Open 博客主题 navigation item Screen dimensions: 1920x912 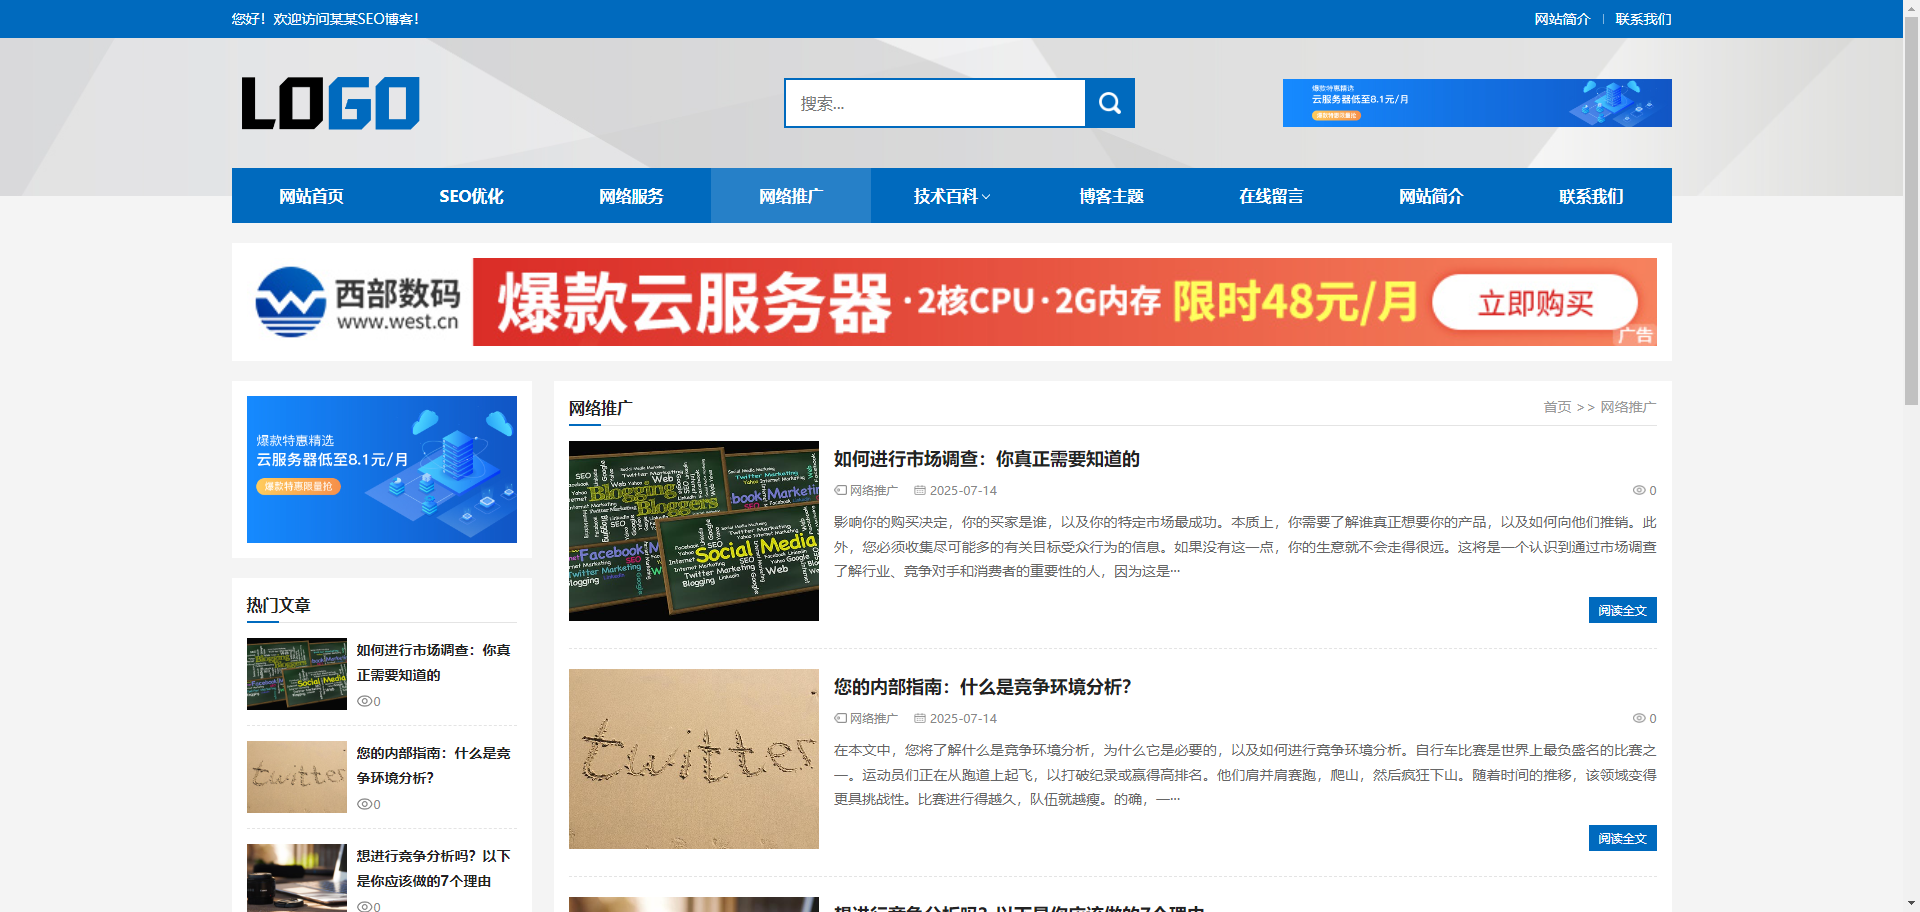(1111, 196)
